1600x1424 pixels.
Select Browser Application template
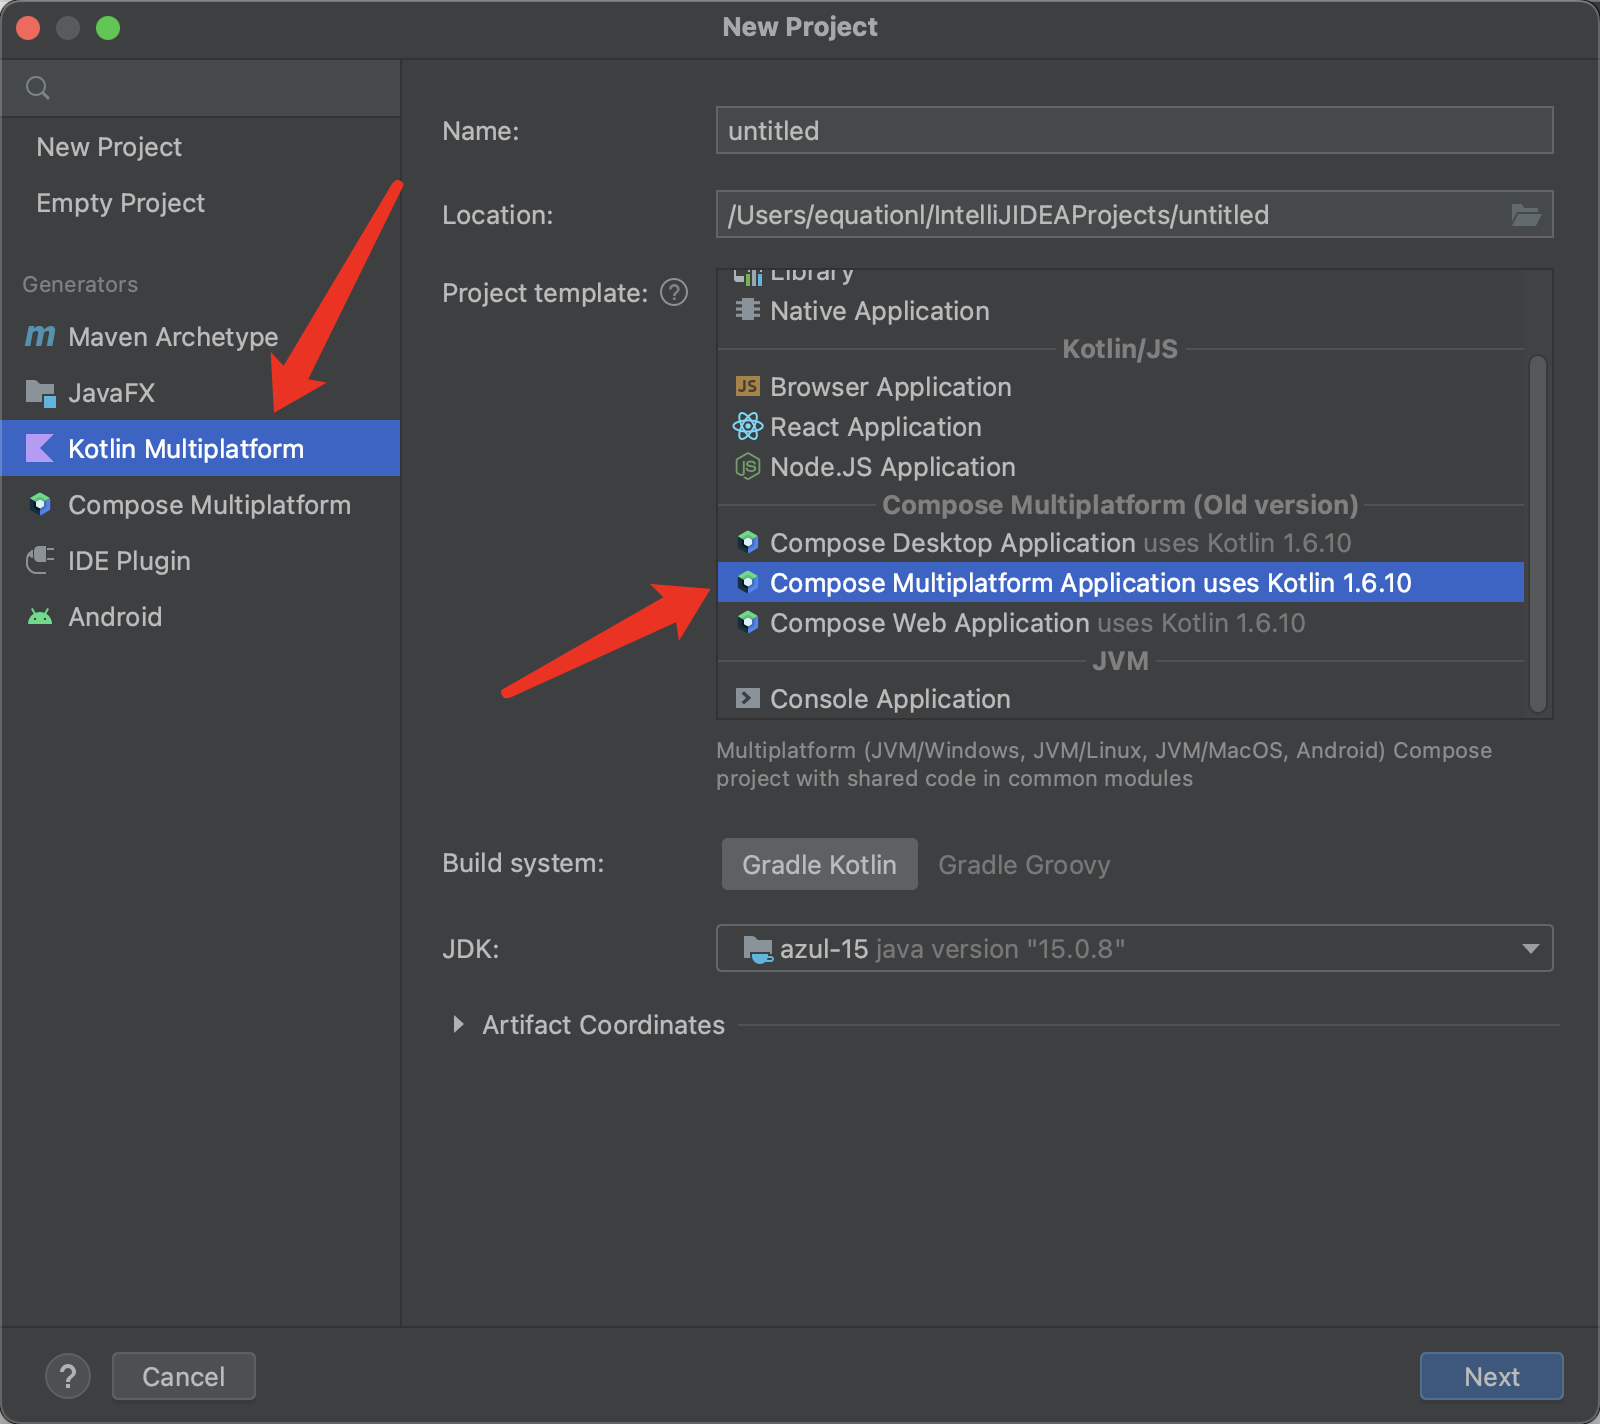coord(1121,387)
